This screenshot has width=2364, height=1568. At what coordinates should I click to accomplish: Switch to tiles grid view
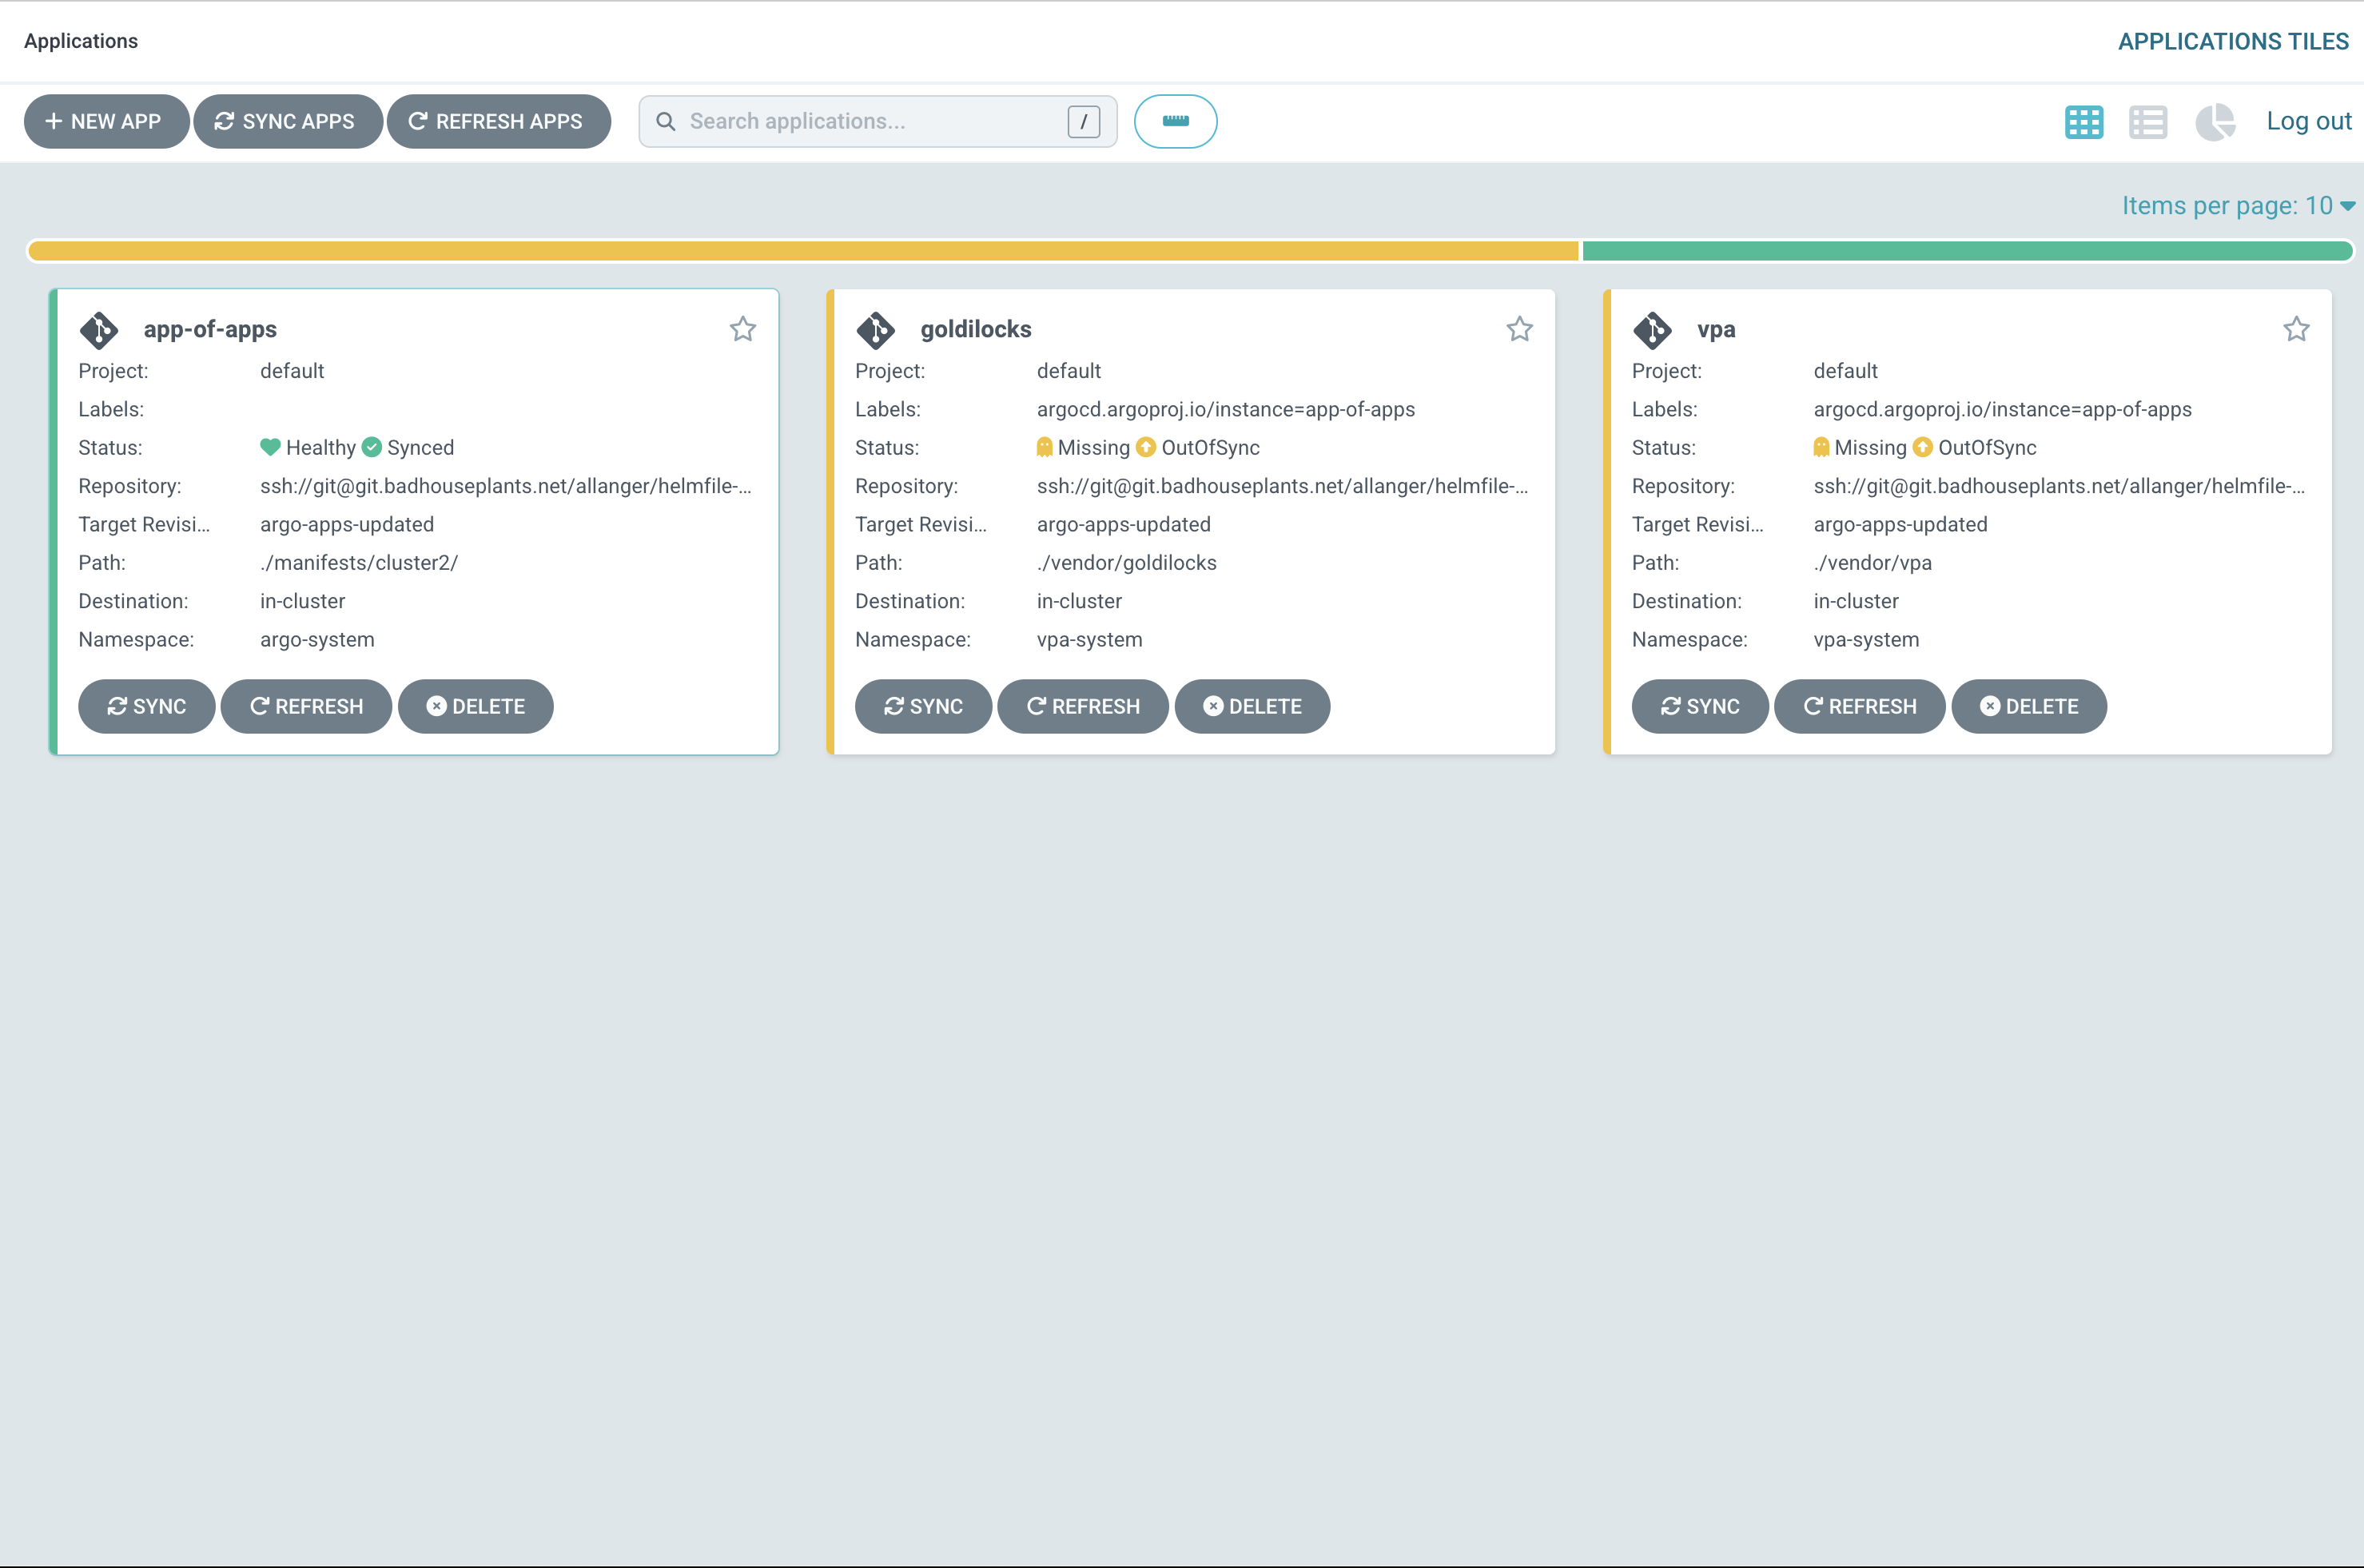pyautogui.click(x=2084, y=122)
